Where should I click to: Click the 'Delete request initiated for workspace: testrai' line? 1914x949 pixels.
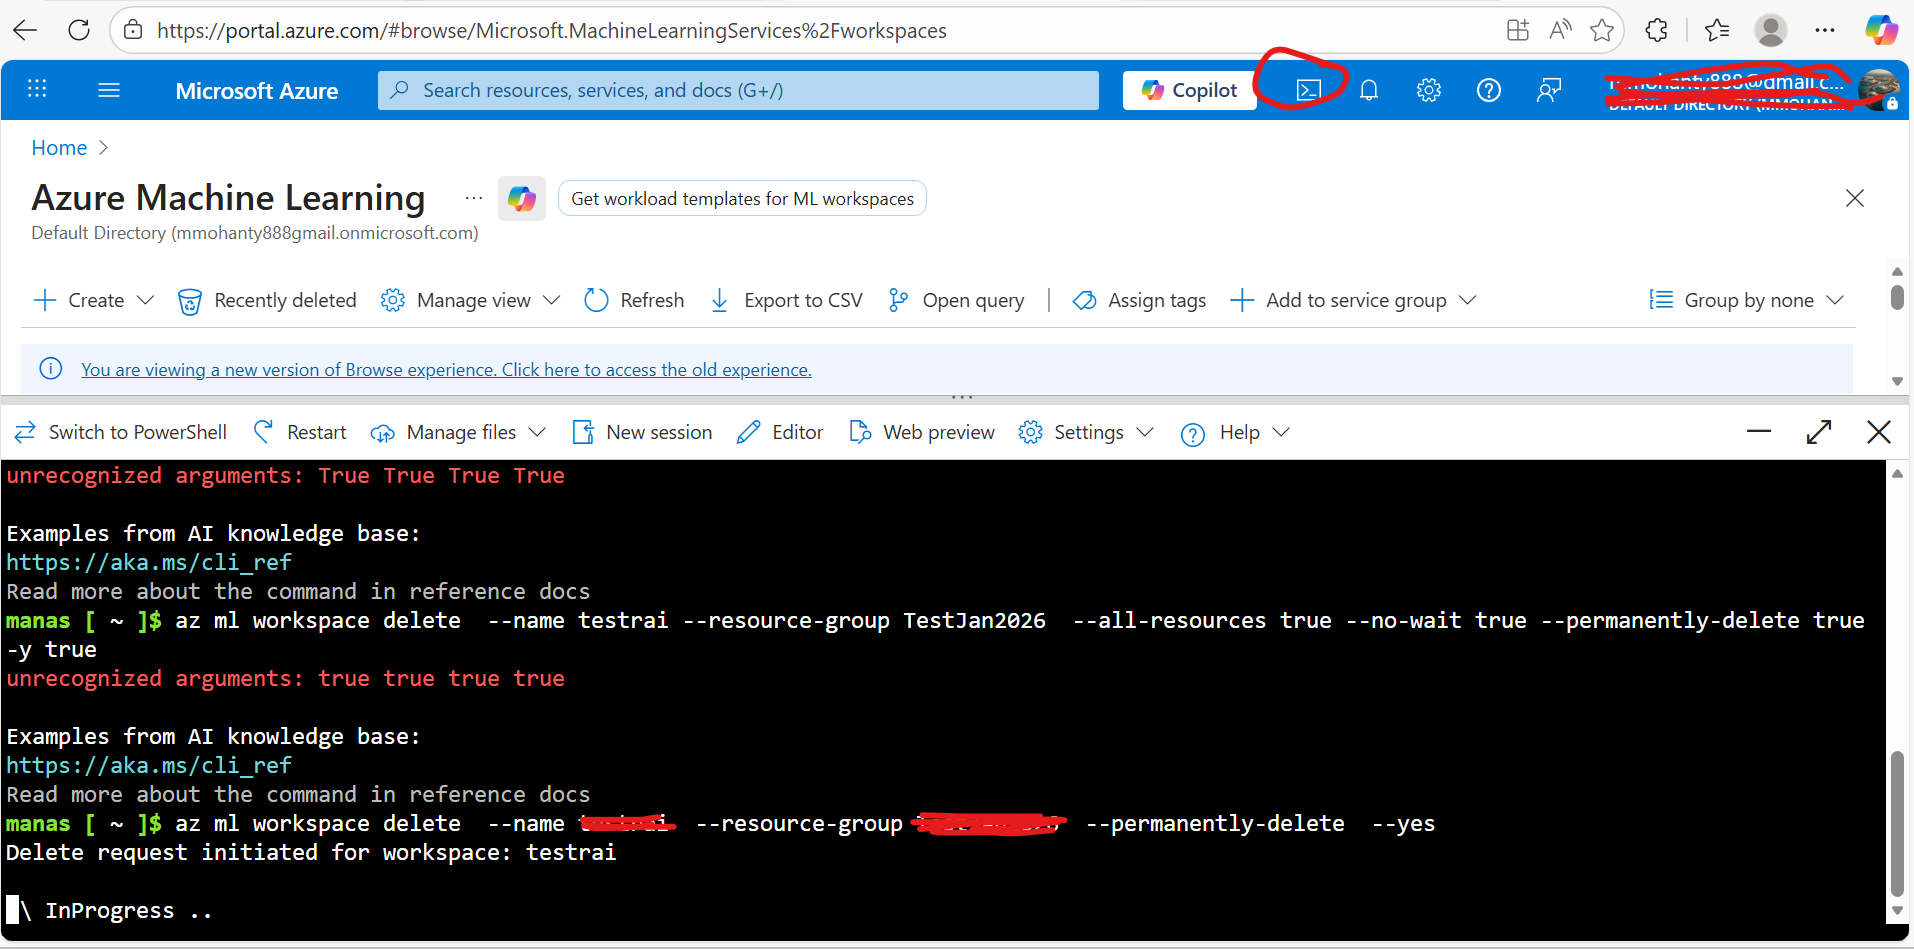click(x=311, y=853)
